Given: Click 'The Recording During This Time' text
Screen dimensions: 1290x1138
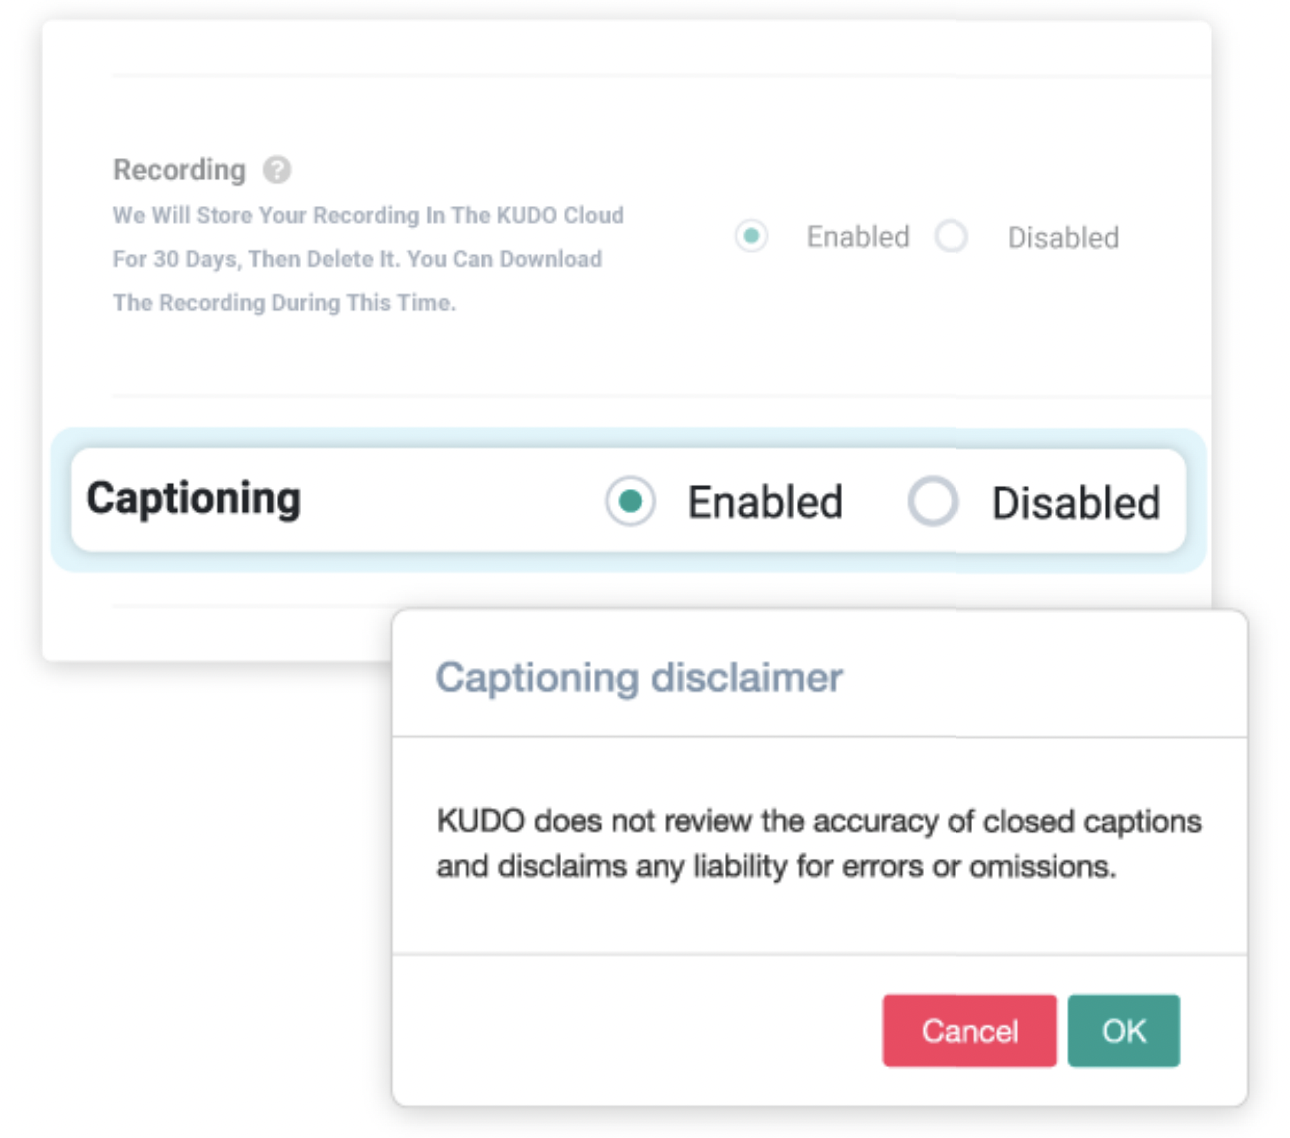Looking at the screenshot, I should coord(284,302).
